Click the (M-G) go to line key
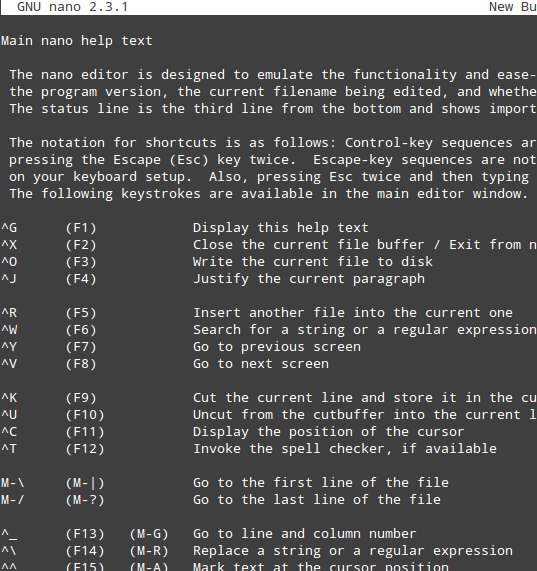This screenshot has height=571, width=537. 149,534
